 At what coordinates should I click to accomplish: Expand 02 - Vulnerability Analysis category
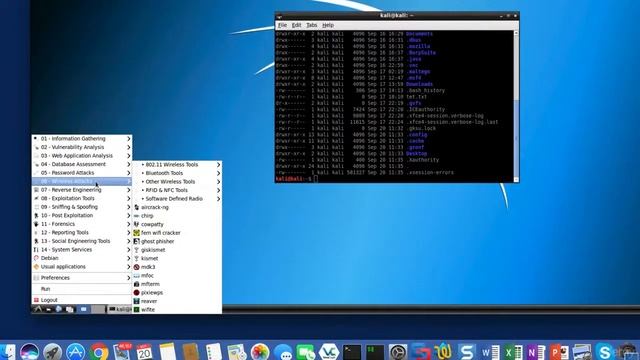82,147
